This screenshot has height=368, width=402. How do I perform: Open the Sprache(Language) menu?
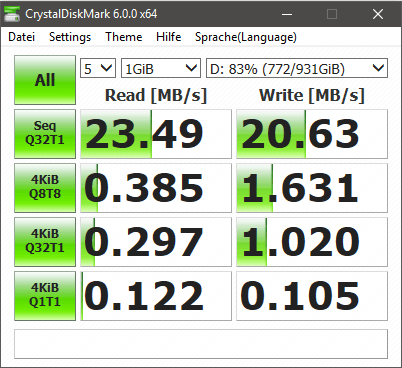point(246,37)
